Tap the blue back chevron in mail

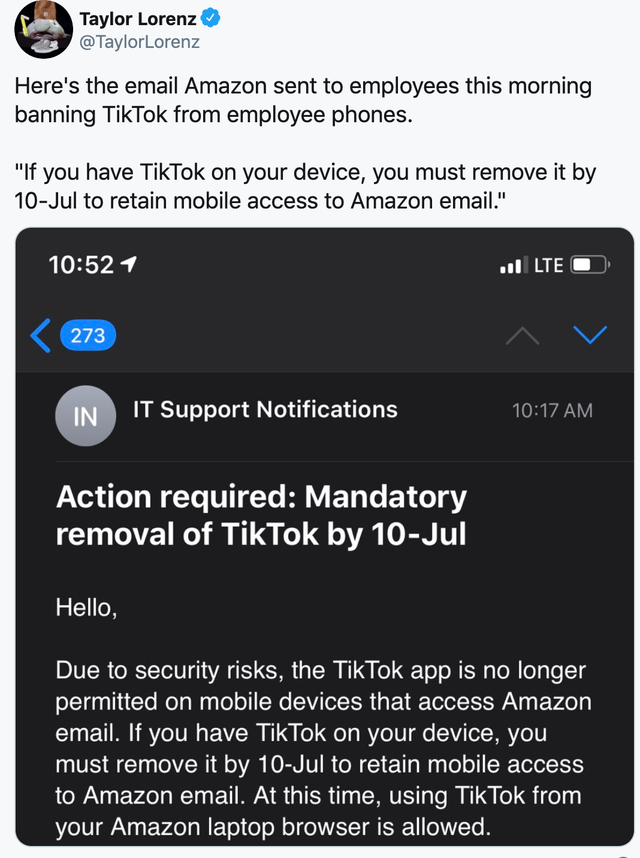tap(41, 335)
